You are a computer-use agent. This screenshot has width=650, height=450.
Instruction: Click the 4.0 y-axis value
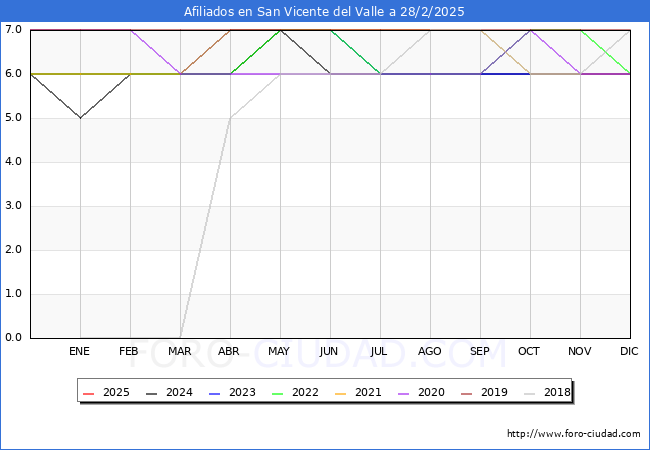click(x=13, y=161)
